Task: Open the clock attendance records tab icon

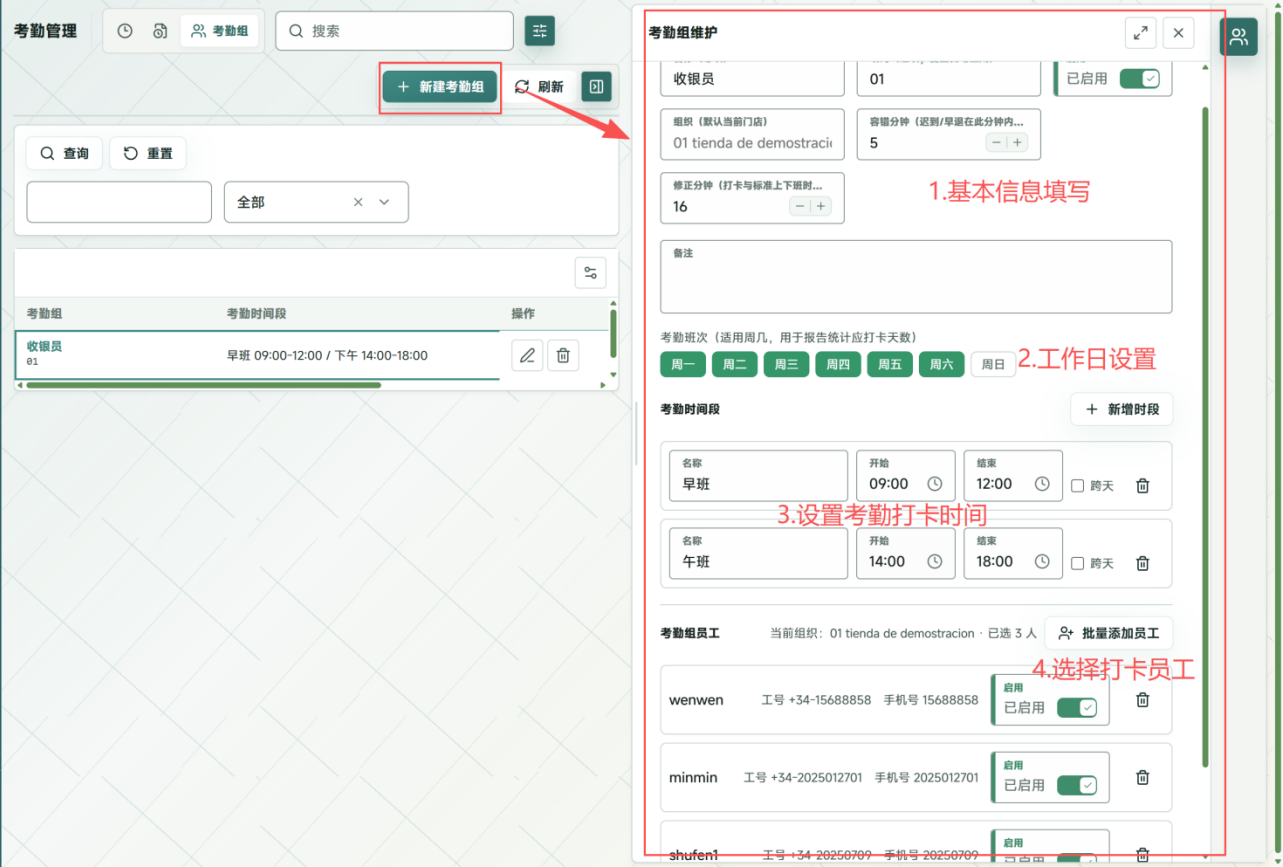Action: tap(125, 31)
